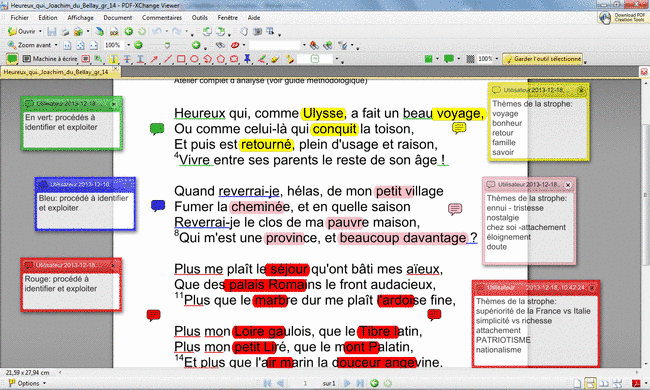Select the Eraser tool icon
Image resolution: width=650 pixels, height=390 pixels.
[275, 59]
